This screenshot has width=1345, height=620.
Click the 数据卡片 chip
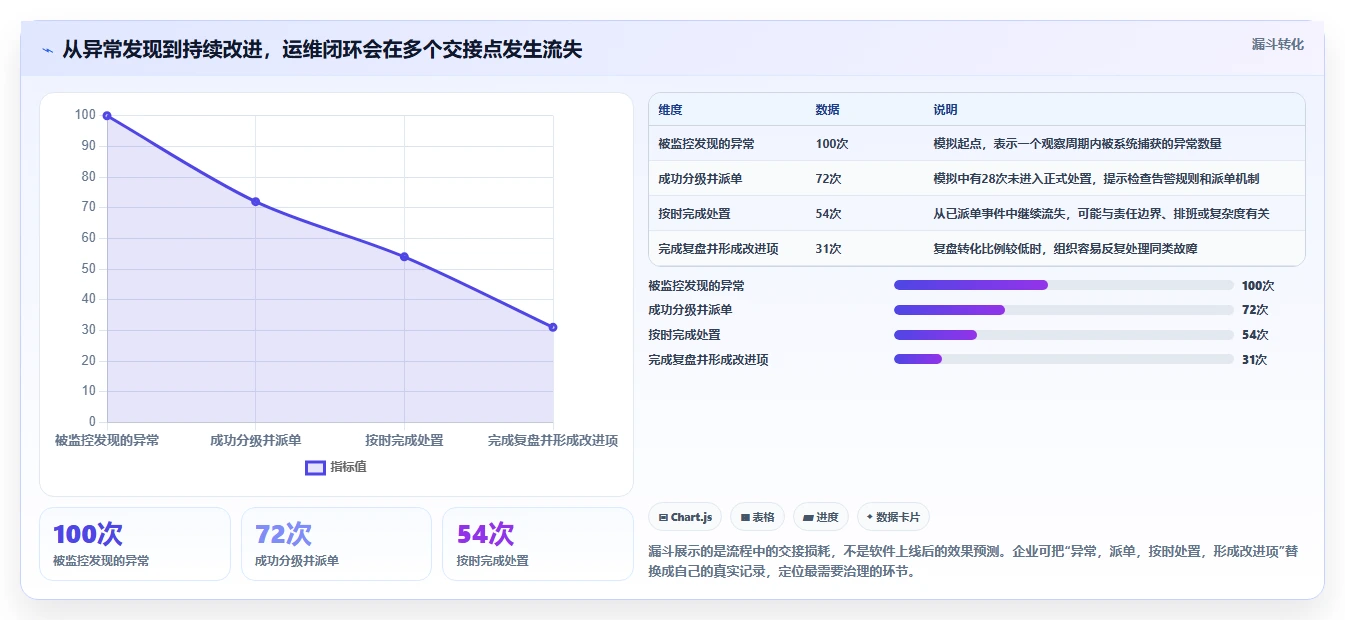click(x=892, y=517)
